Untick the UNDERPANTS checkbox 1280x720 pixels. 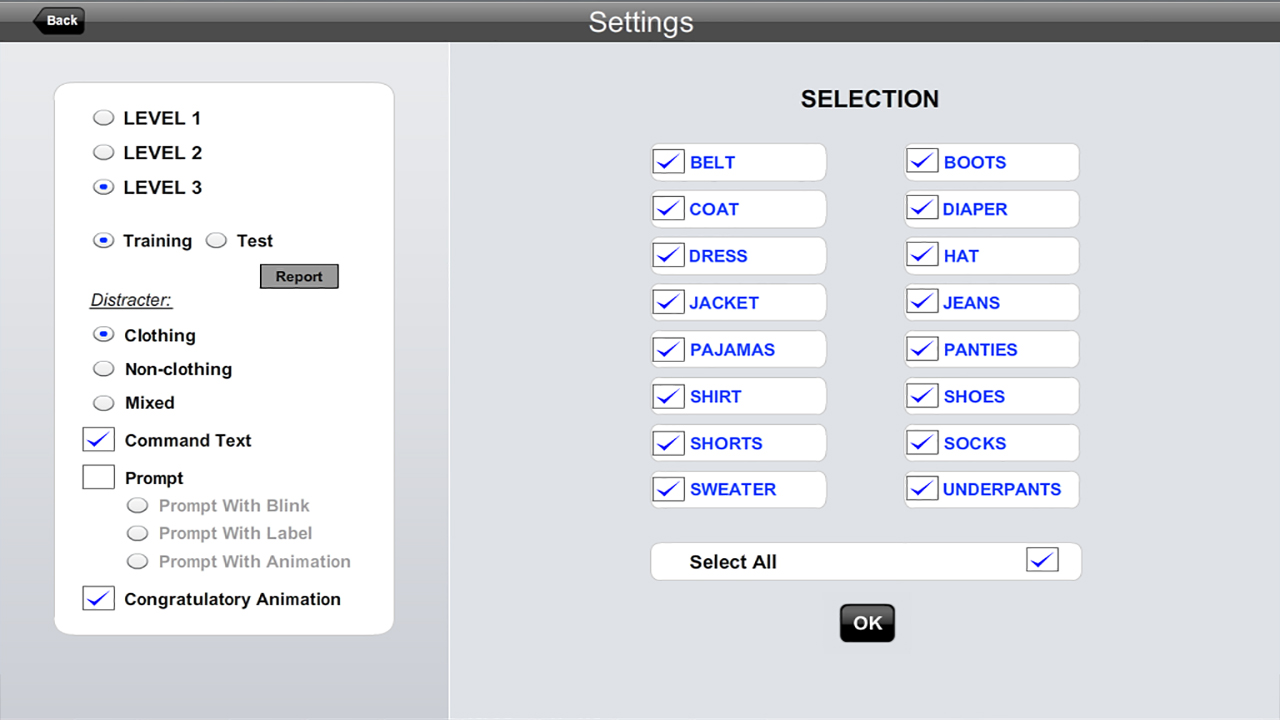tap(922, 489)
